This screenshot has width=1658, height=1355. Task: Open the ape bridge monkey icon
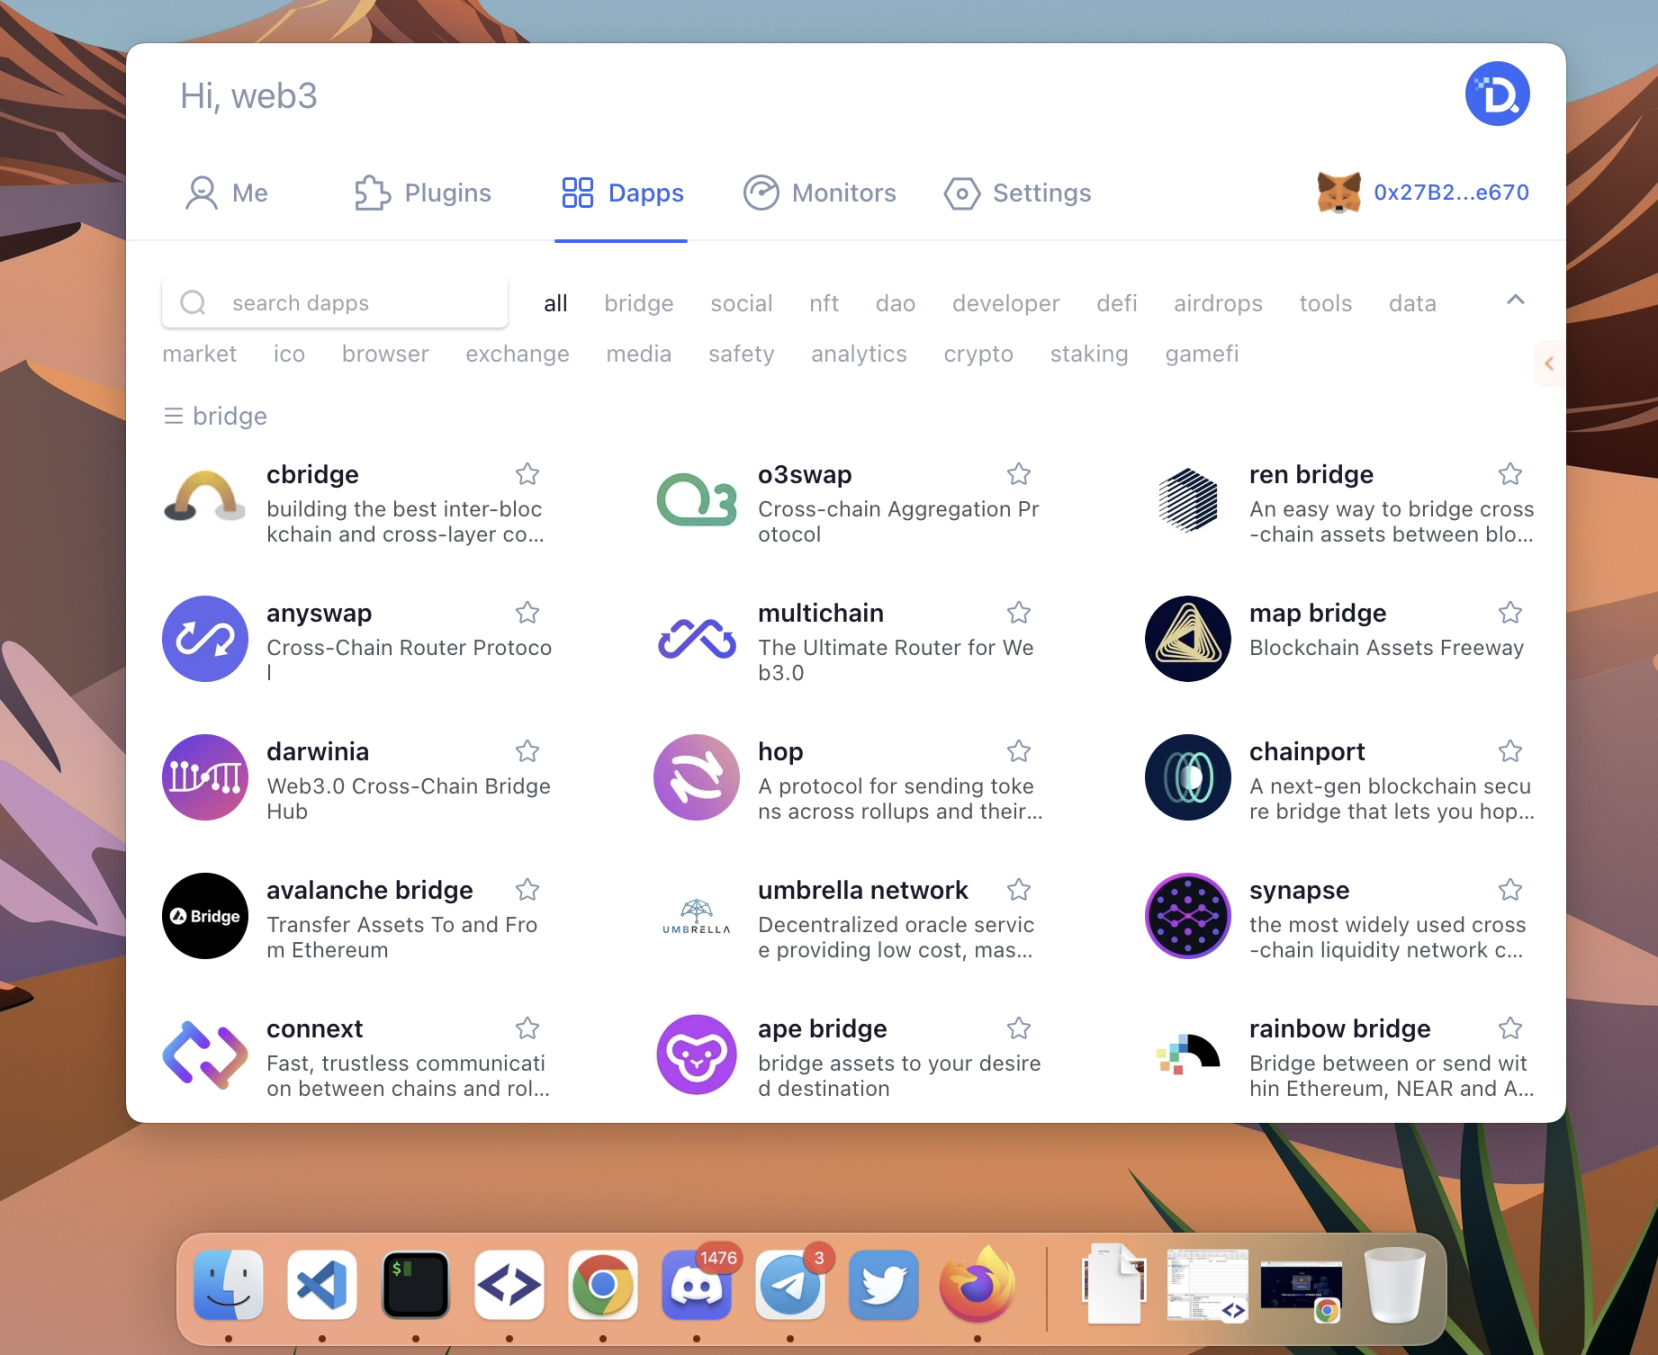[696, 1055]
